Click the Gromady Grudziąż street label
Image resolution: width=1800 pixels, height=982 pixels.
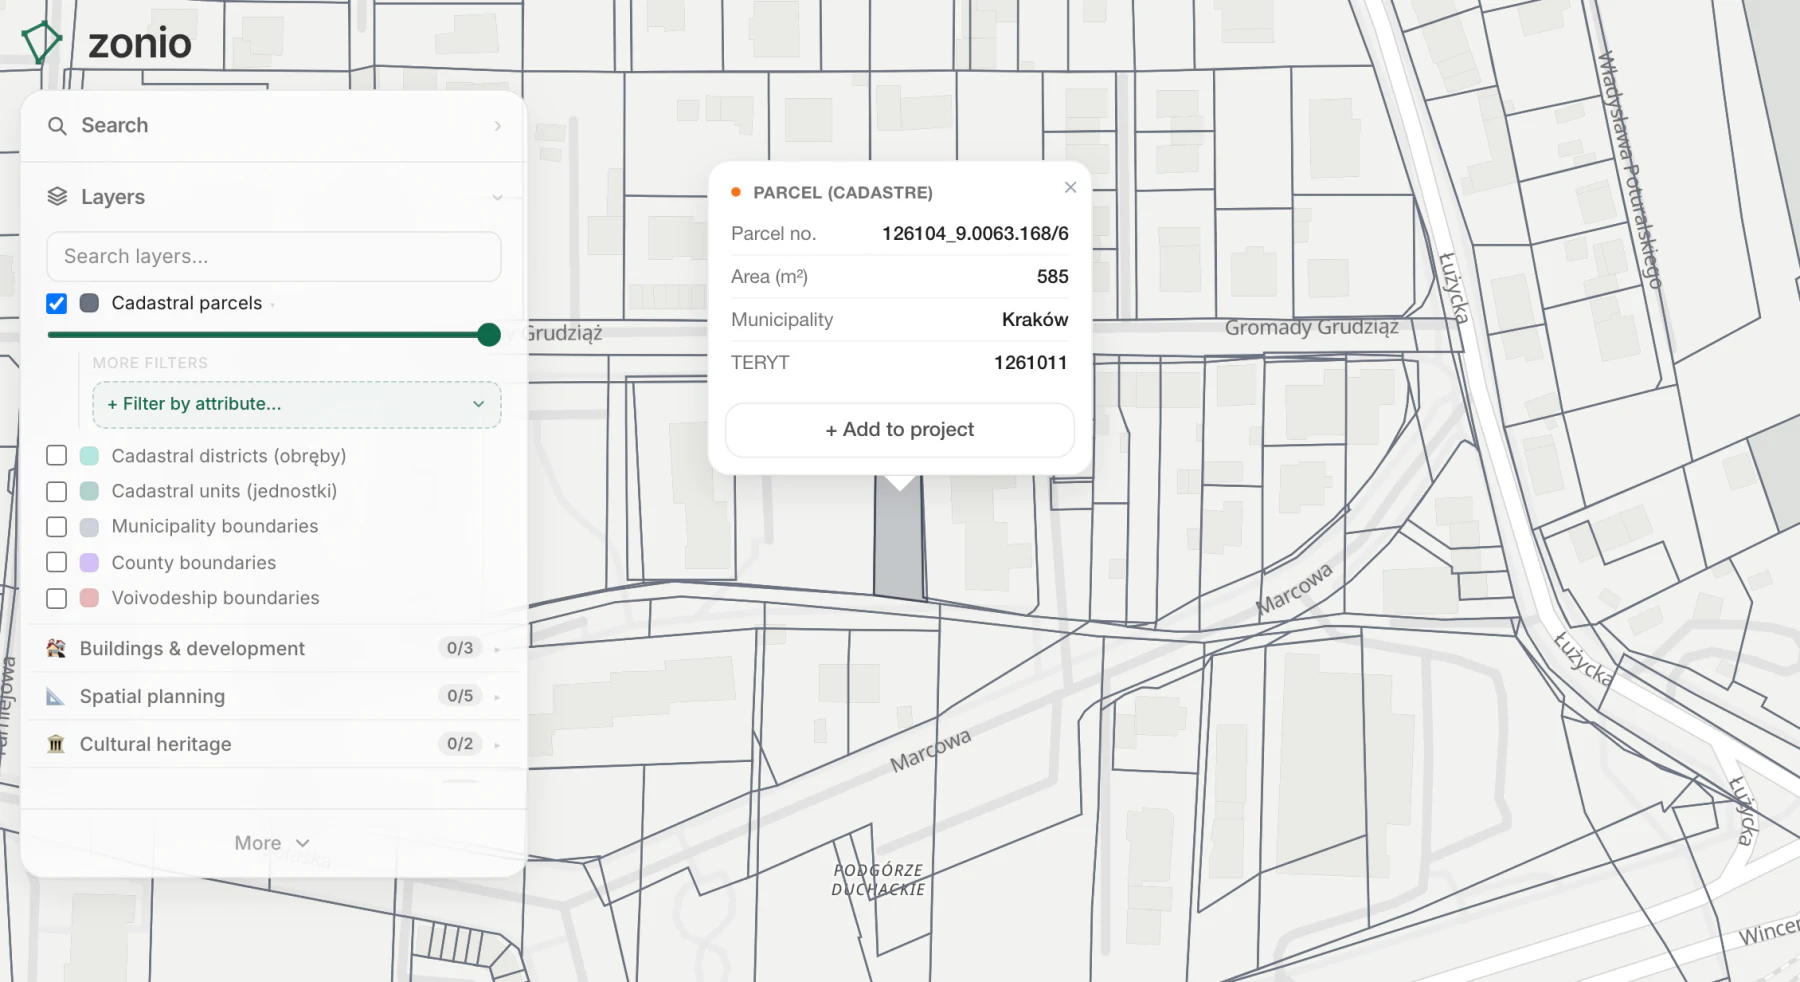1312,327
